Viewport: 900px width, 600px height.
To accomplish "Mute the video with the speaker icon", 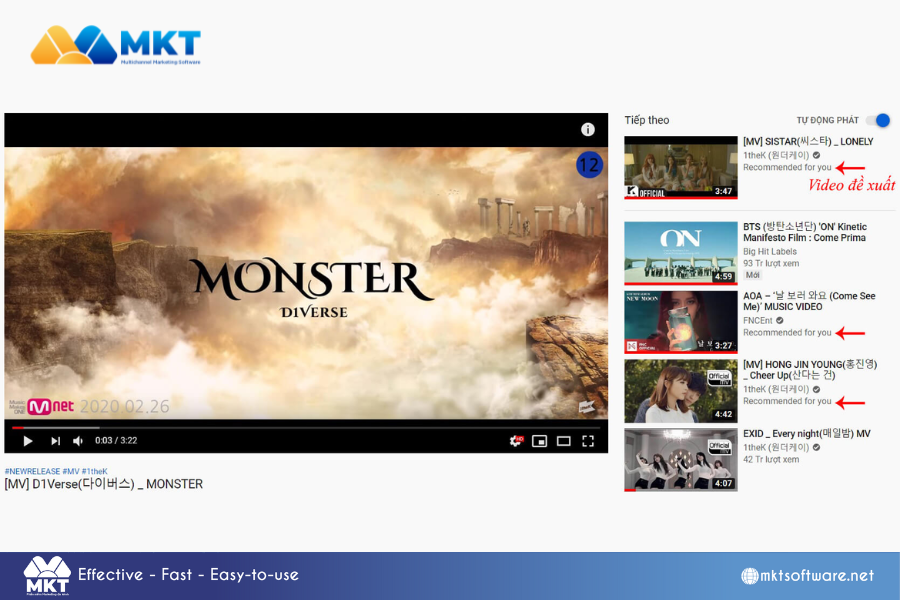I will (x=78, y=441).
